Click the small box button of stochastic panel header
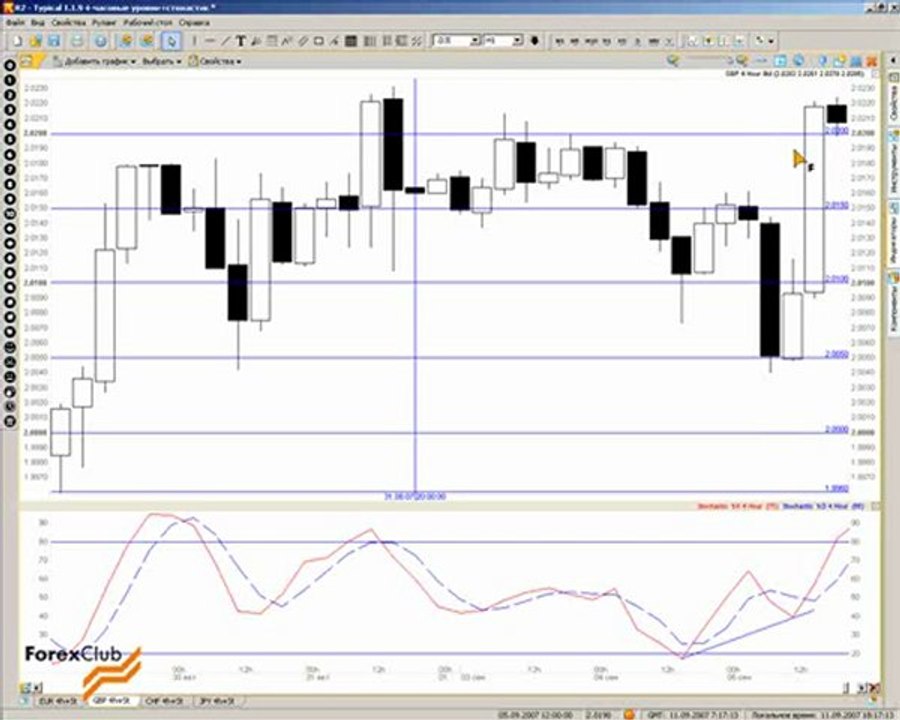The width and height of the screenshot is (900, 720). click(x=875, y=506)
